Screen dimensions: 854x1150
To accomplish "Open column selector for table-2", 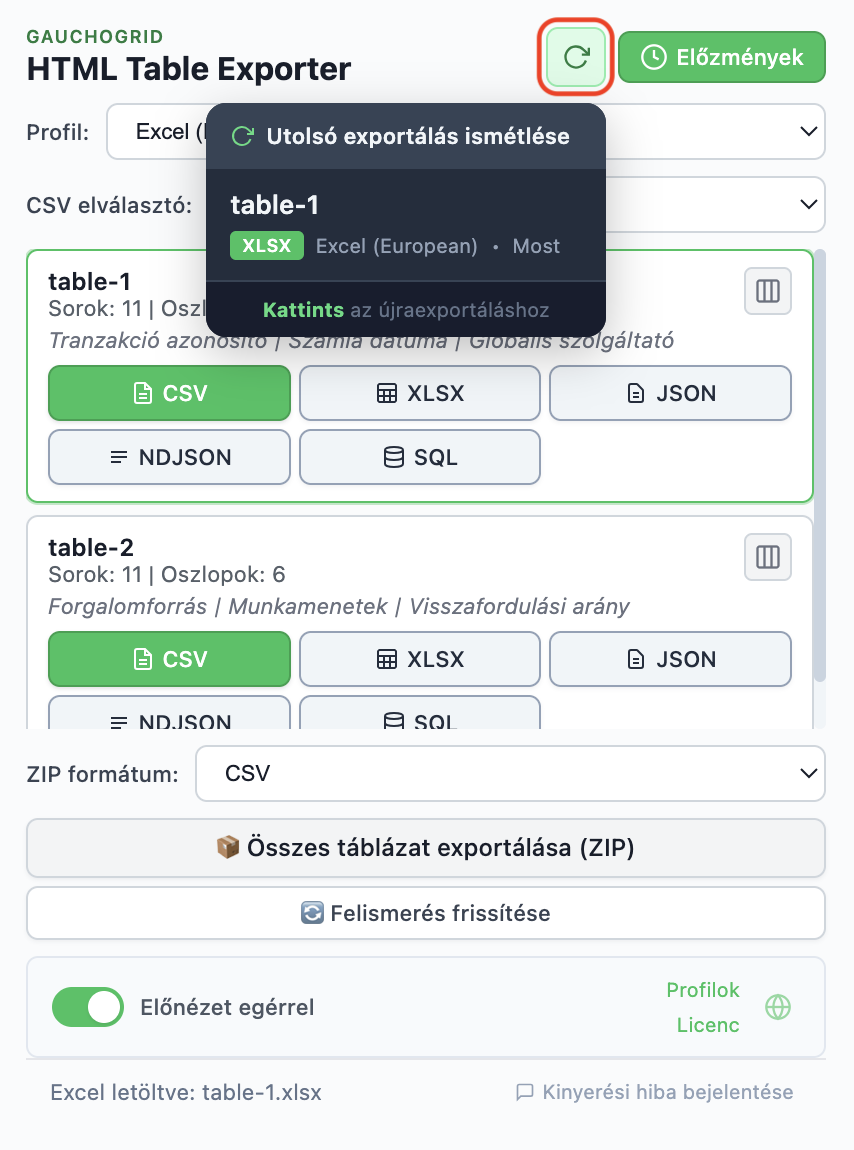I will [x=767, y=557].
